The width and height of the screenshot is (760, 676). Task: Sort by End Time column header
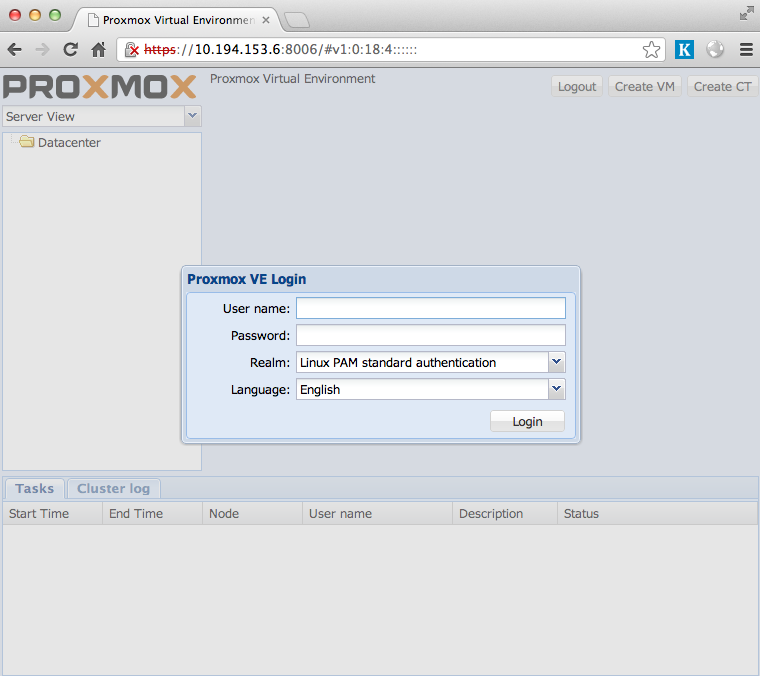click(x=152, y=514)
